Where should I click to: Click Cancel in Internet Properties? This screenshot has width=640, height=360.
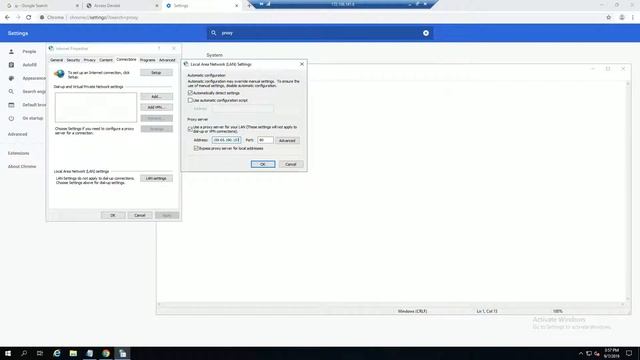(140, 215)
